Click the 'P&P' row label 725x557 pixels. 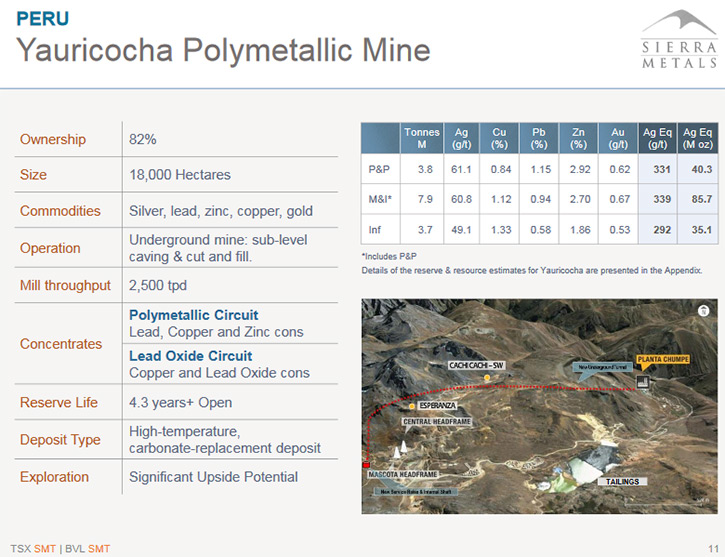point(379,169)
